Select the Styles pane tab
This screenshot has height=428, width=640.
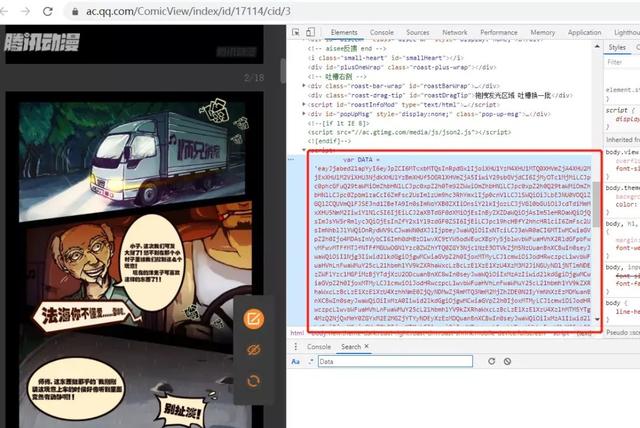tap(617, 47)
